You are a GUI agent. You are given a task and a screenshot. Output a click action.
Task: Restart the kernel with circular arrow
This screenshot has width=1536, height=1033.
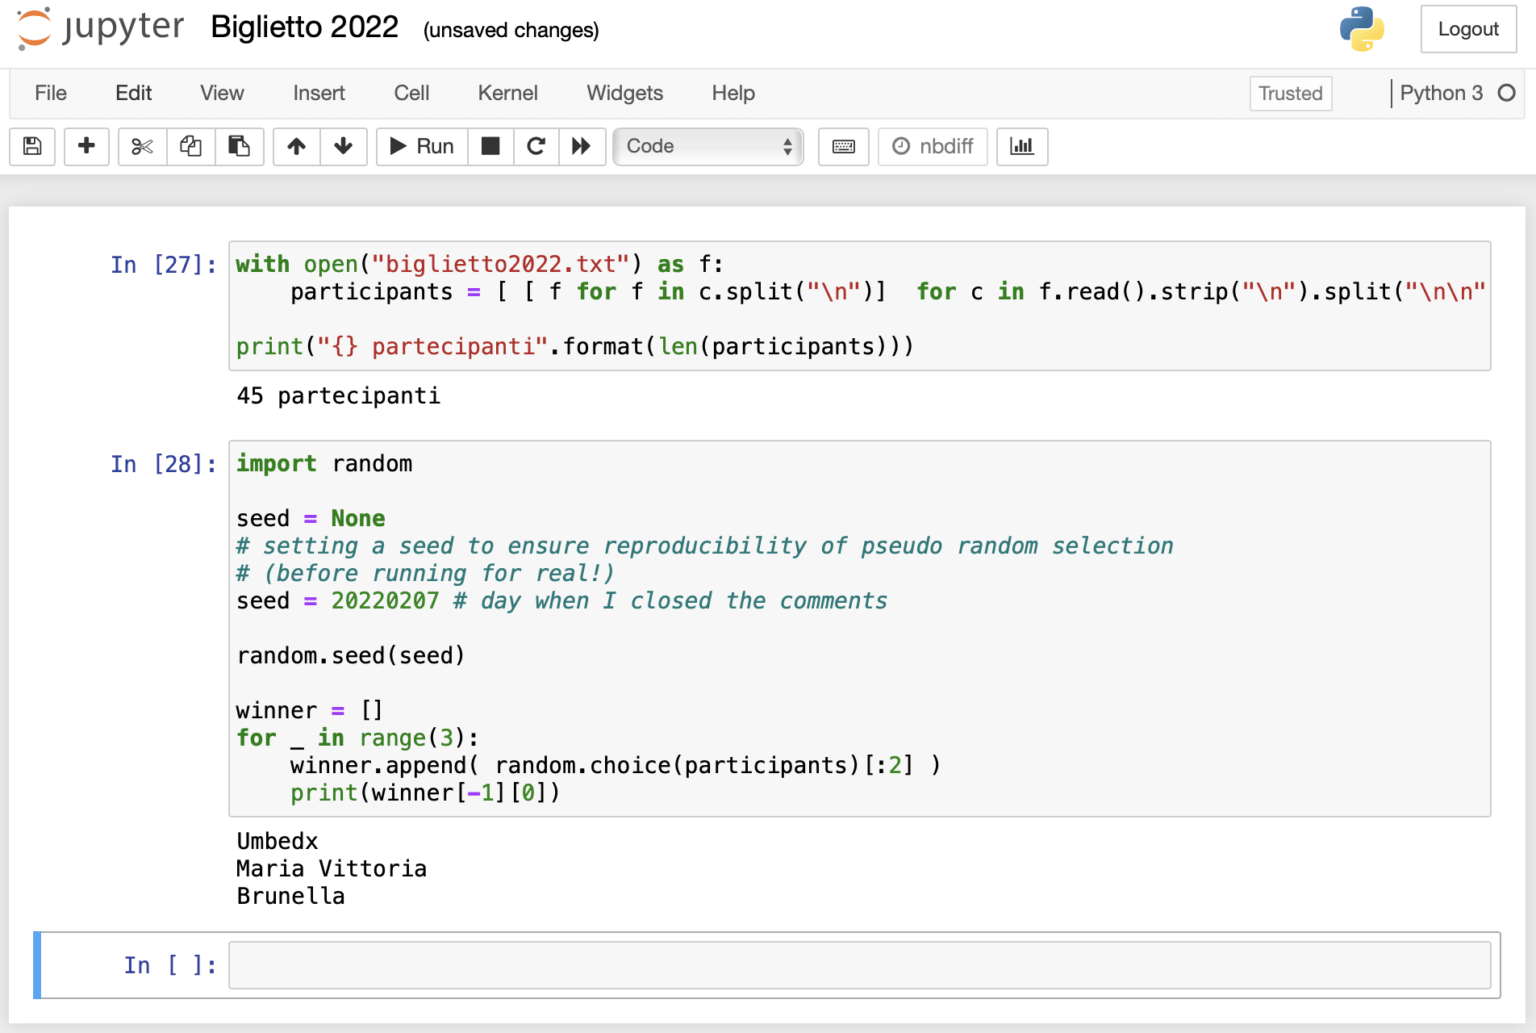(x=536, y=146)
